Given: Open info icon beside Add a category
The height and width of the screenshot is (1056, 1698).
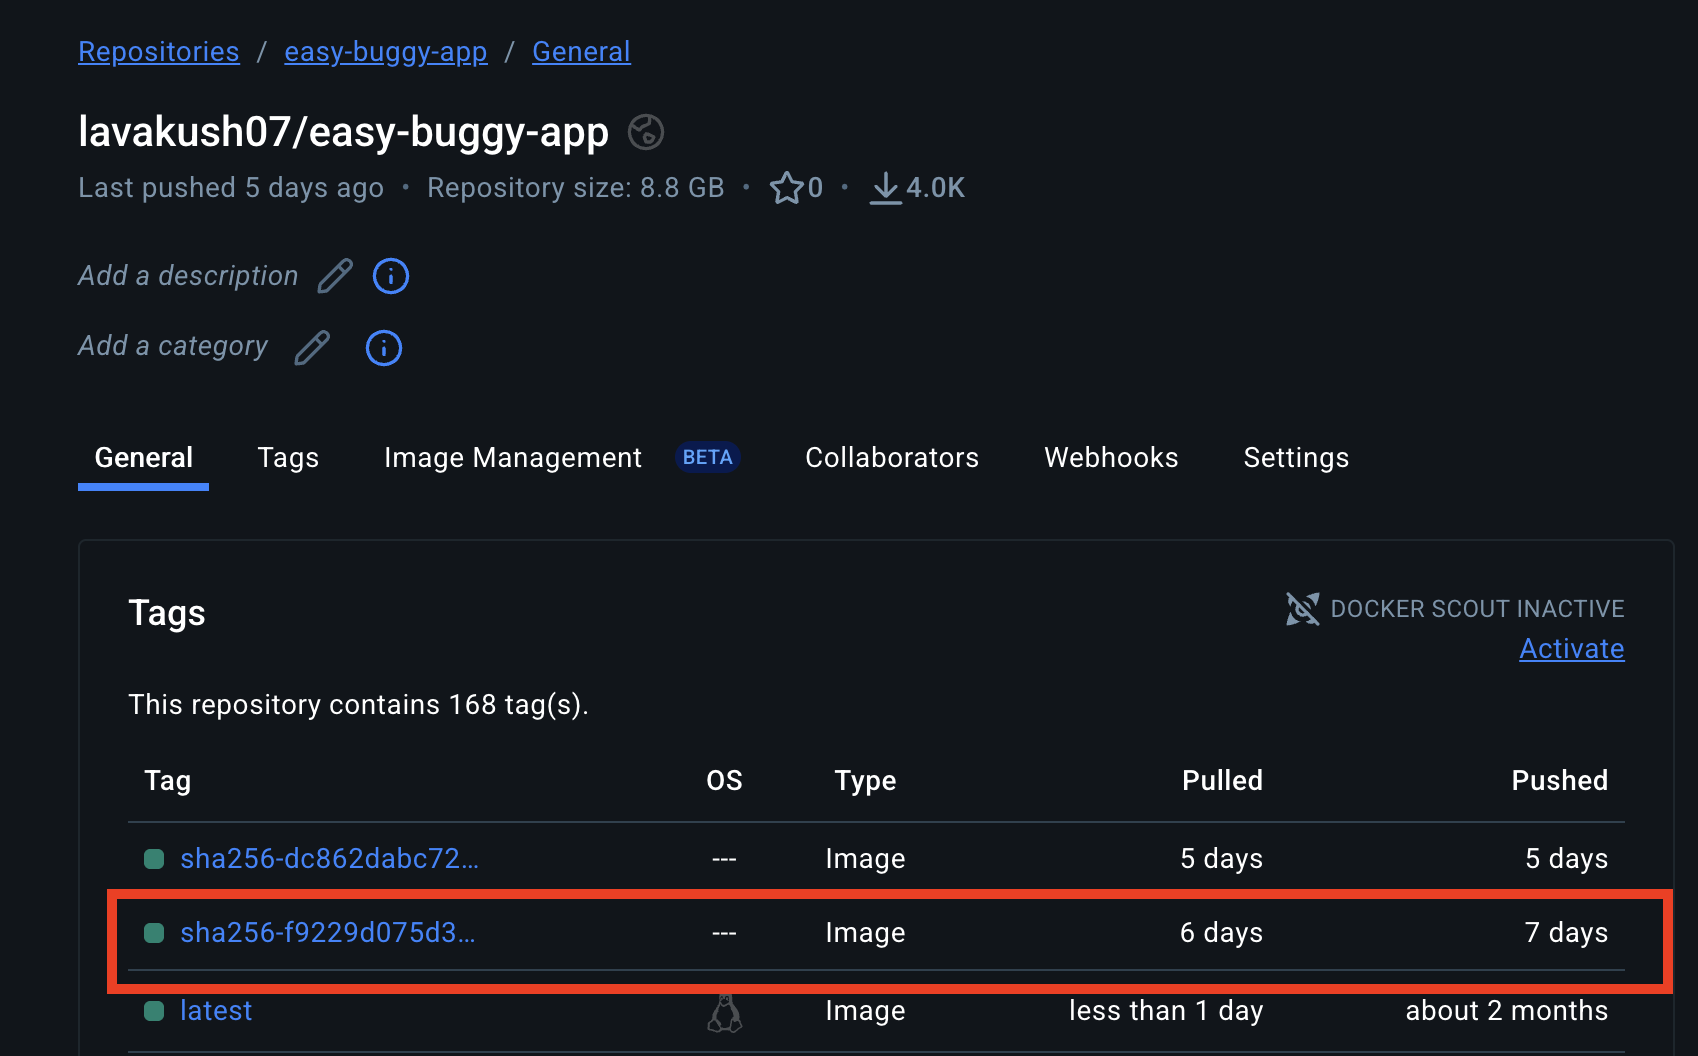Looking at the screenshot, I should click(x=384, y=348).
